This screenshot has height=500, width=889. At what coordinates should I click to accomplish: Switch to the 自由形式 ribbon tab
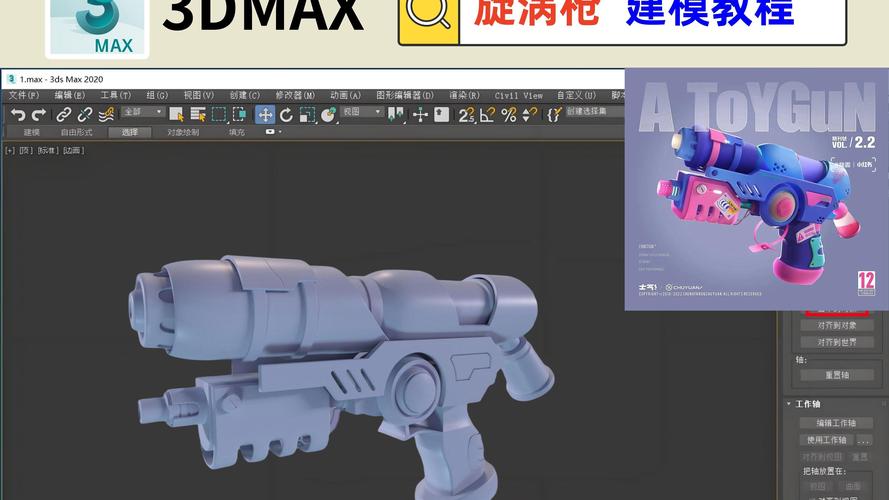tap(77, 132)
